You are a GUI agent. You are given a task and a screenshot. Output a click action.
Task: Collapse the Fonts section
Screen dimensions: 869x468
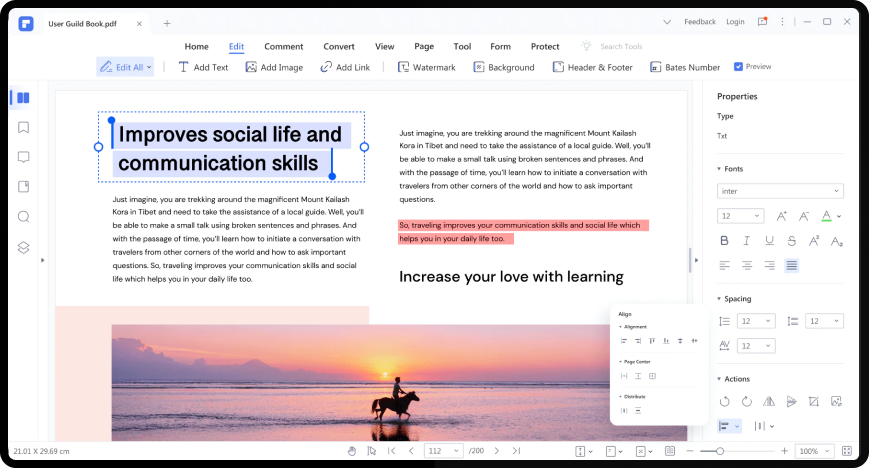(x=719, y=169)
